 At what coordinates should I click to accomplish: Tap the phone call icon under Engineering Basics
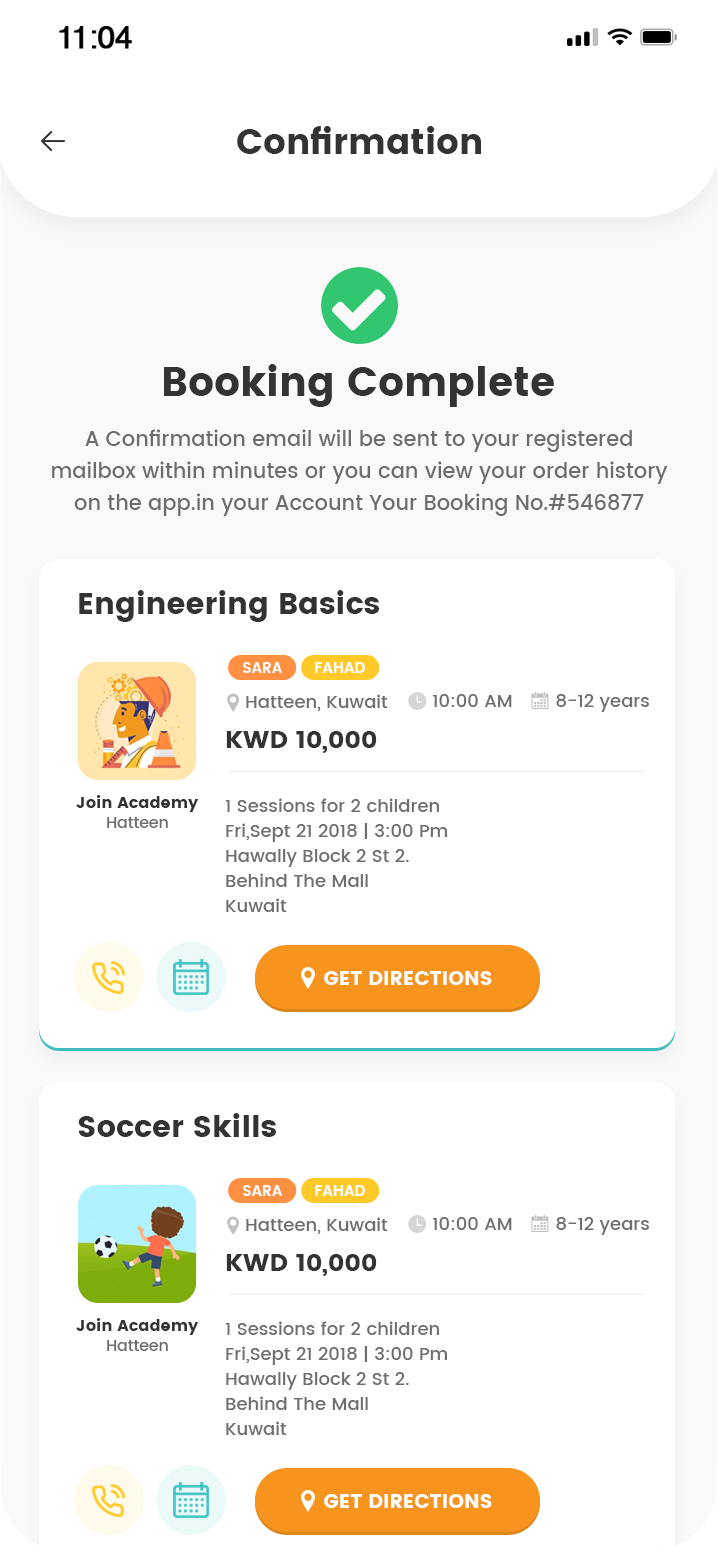[x=109, y=977]
